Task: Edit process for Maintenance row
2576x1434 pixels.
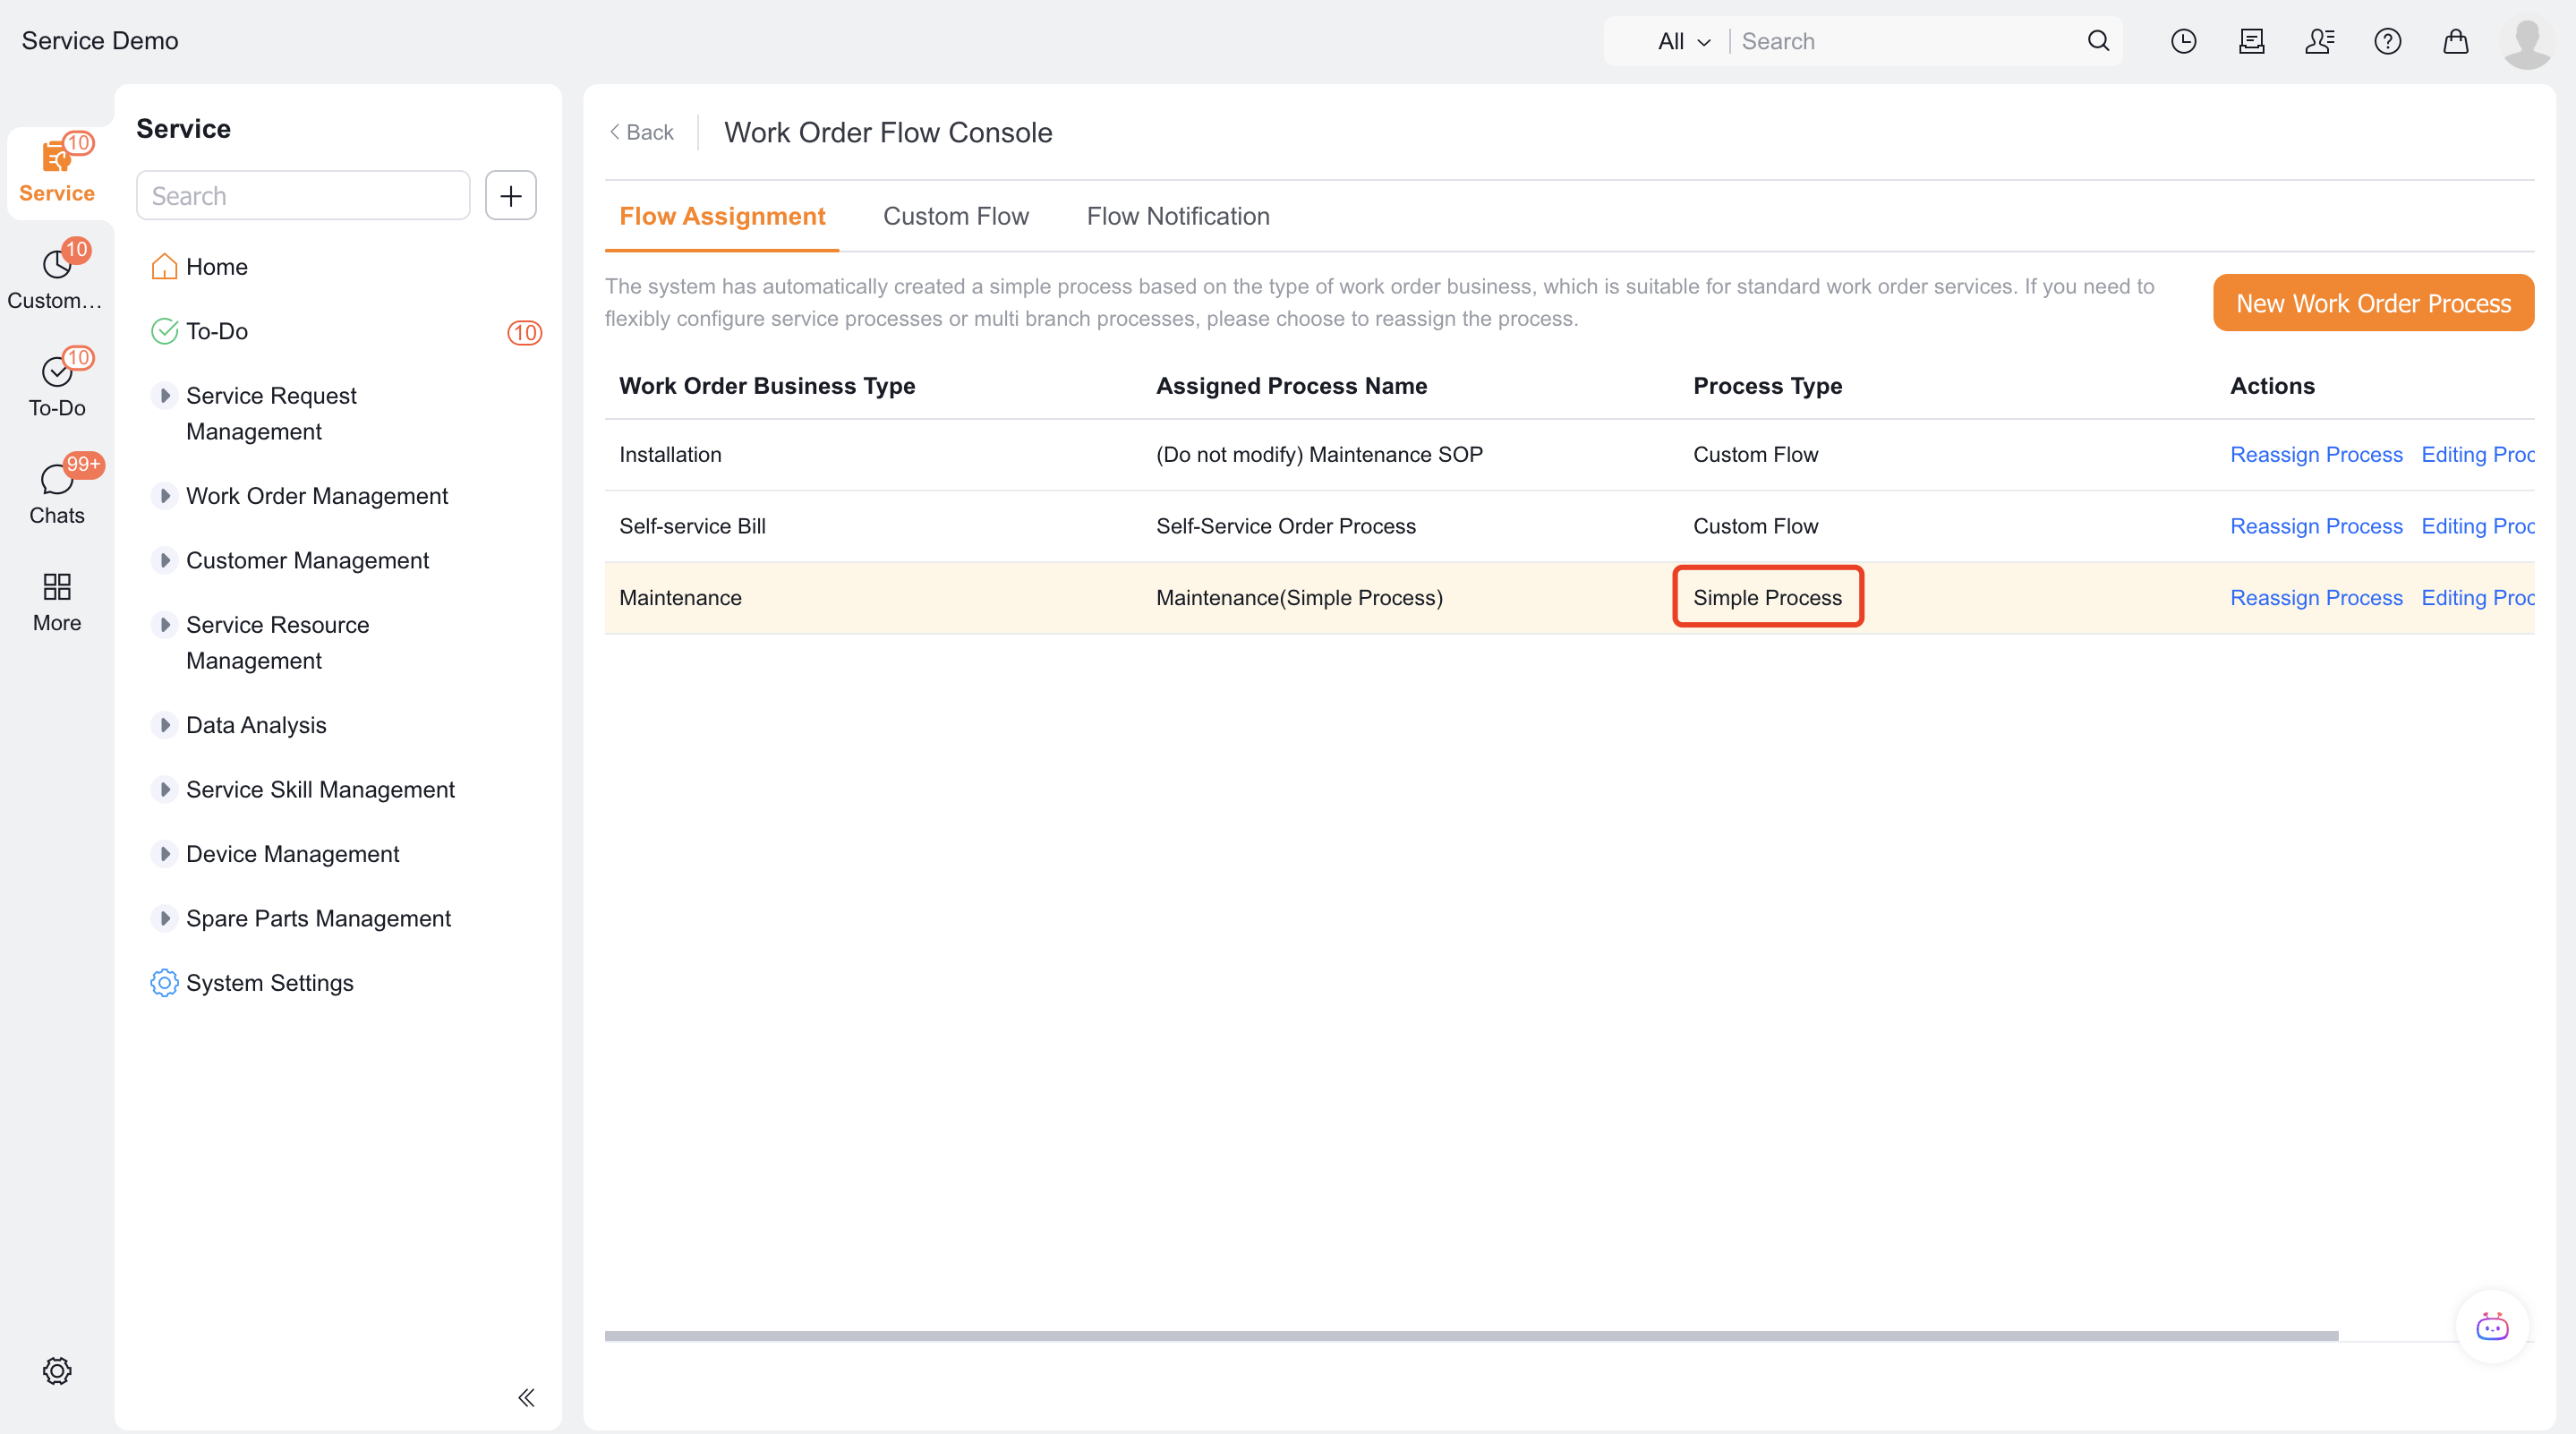Action: point(2478,598)
